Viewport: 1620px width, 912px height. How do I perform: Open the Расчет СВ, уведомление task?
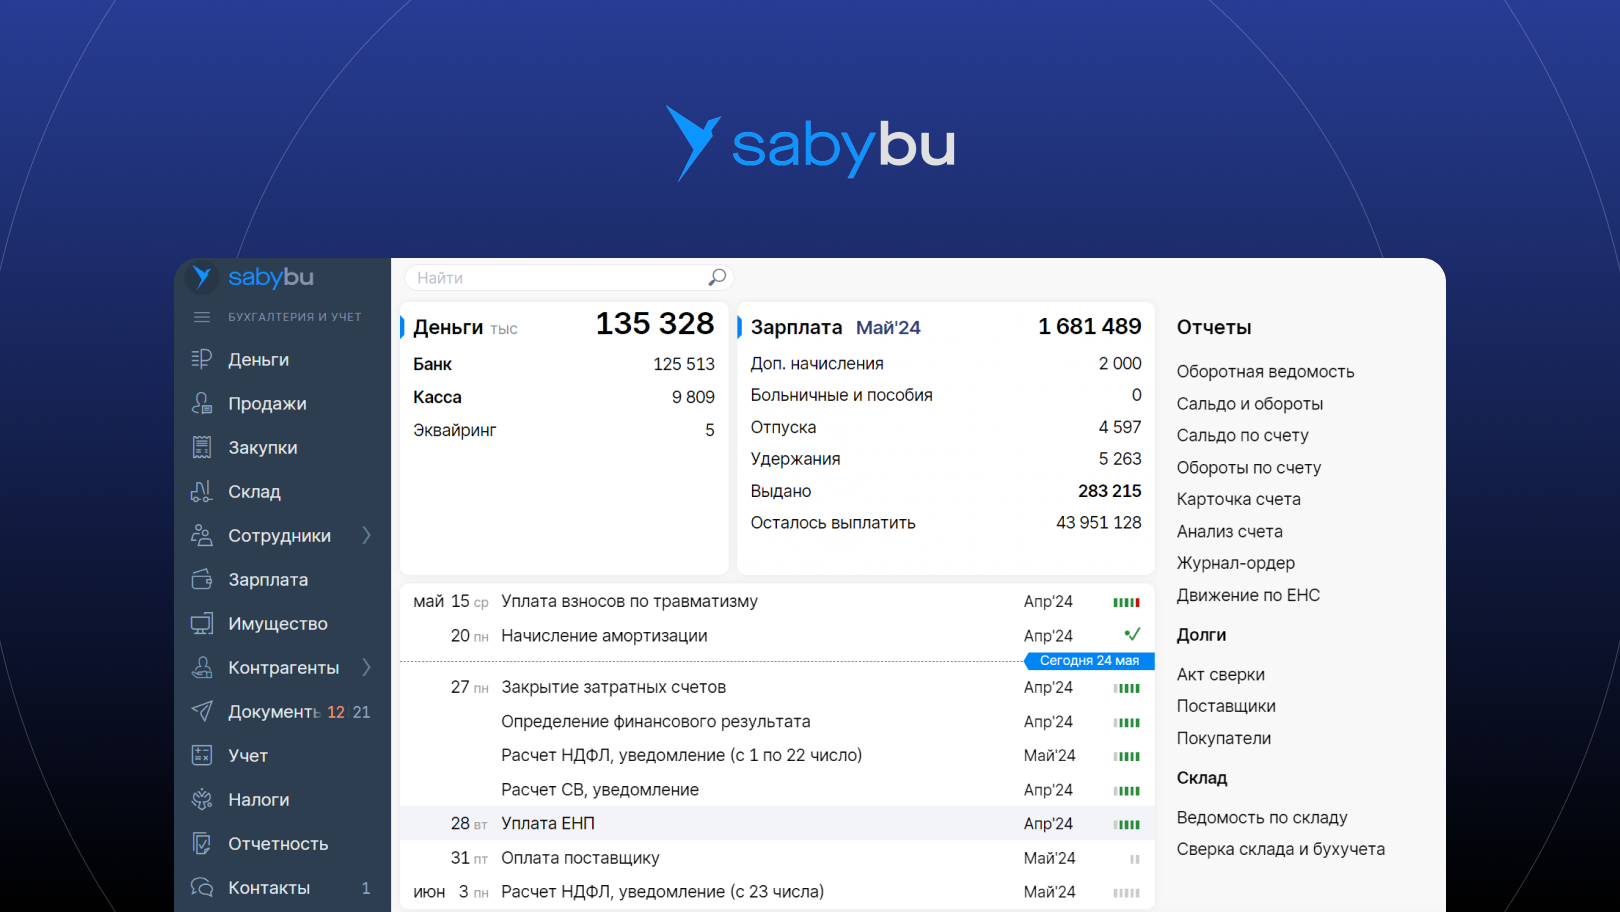pos(600,789)
